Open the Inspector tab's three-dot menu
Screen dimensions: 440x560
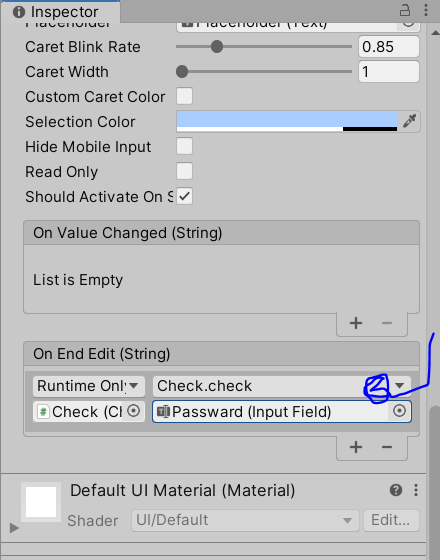[426, 10]
